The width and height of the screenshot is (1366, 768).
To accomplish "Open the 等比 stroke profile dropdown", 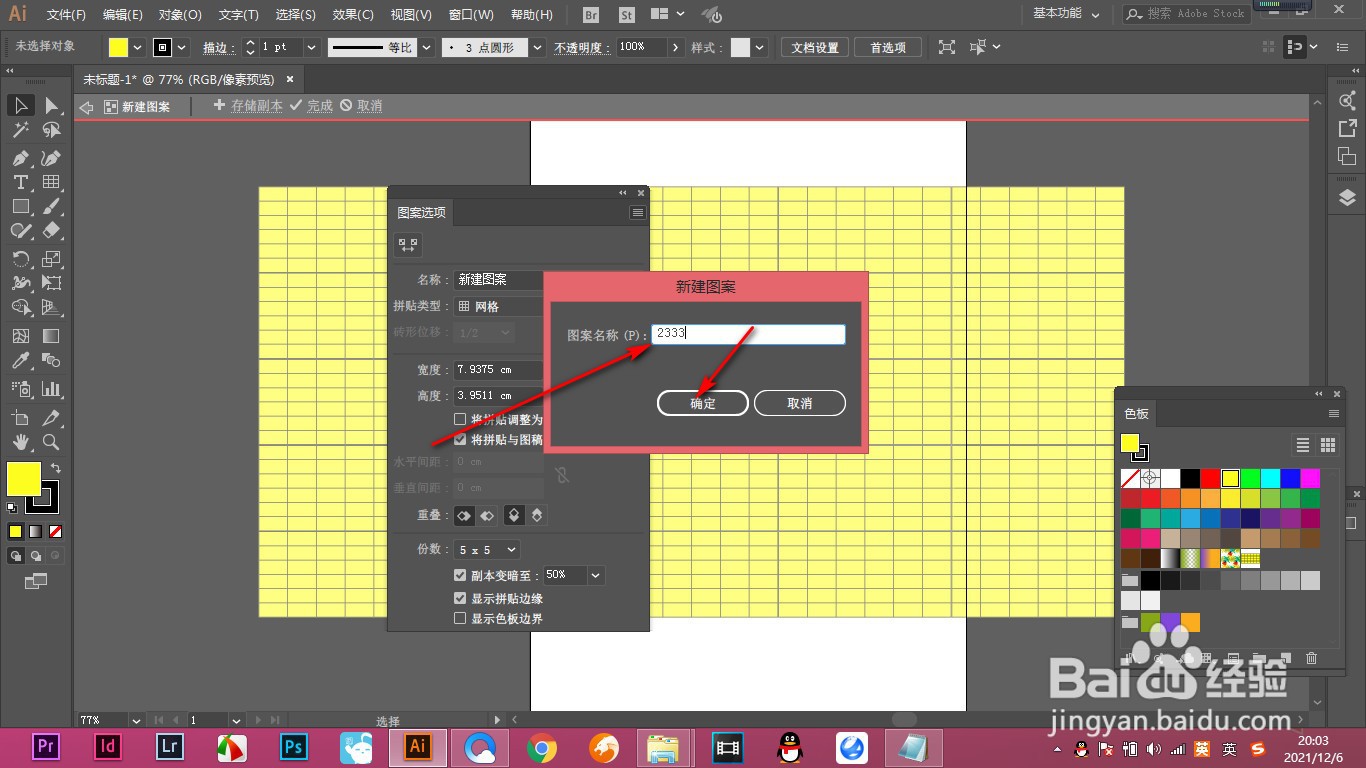I will (426, 47).
